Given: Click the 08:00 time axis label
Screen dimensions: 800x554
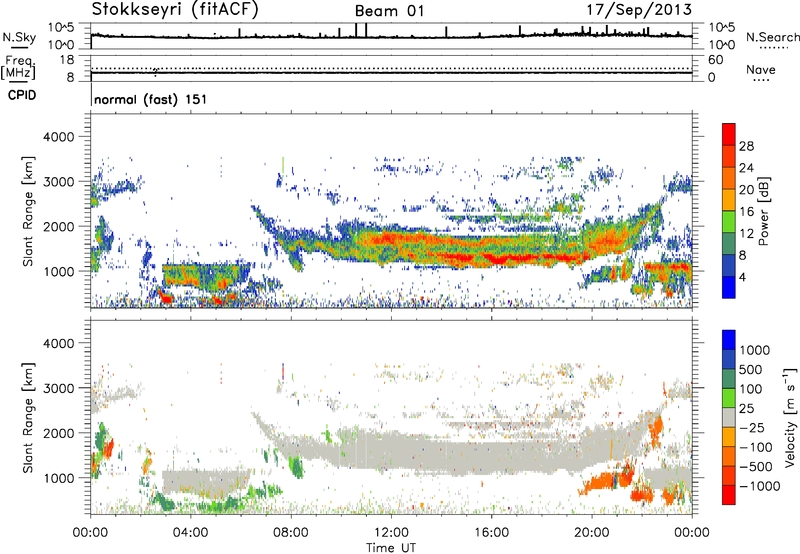Looking at the screenshot, I should (x=291, y=533).
